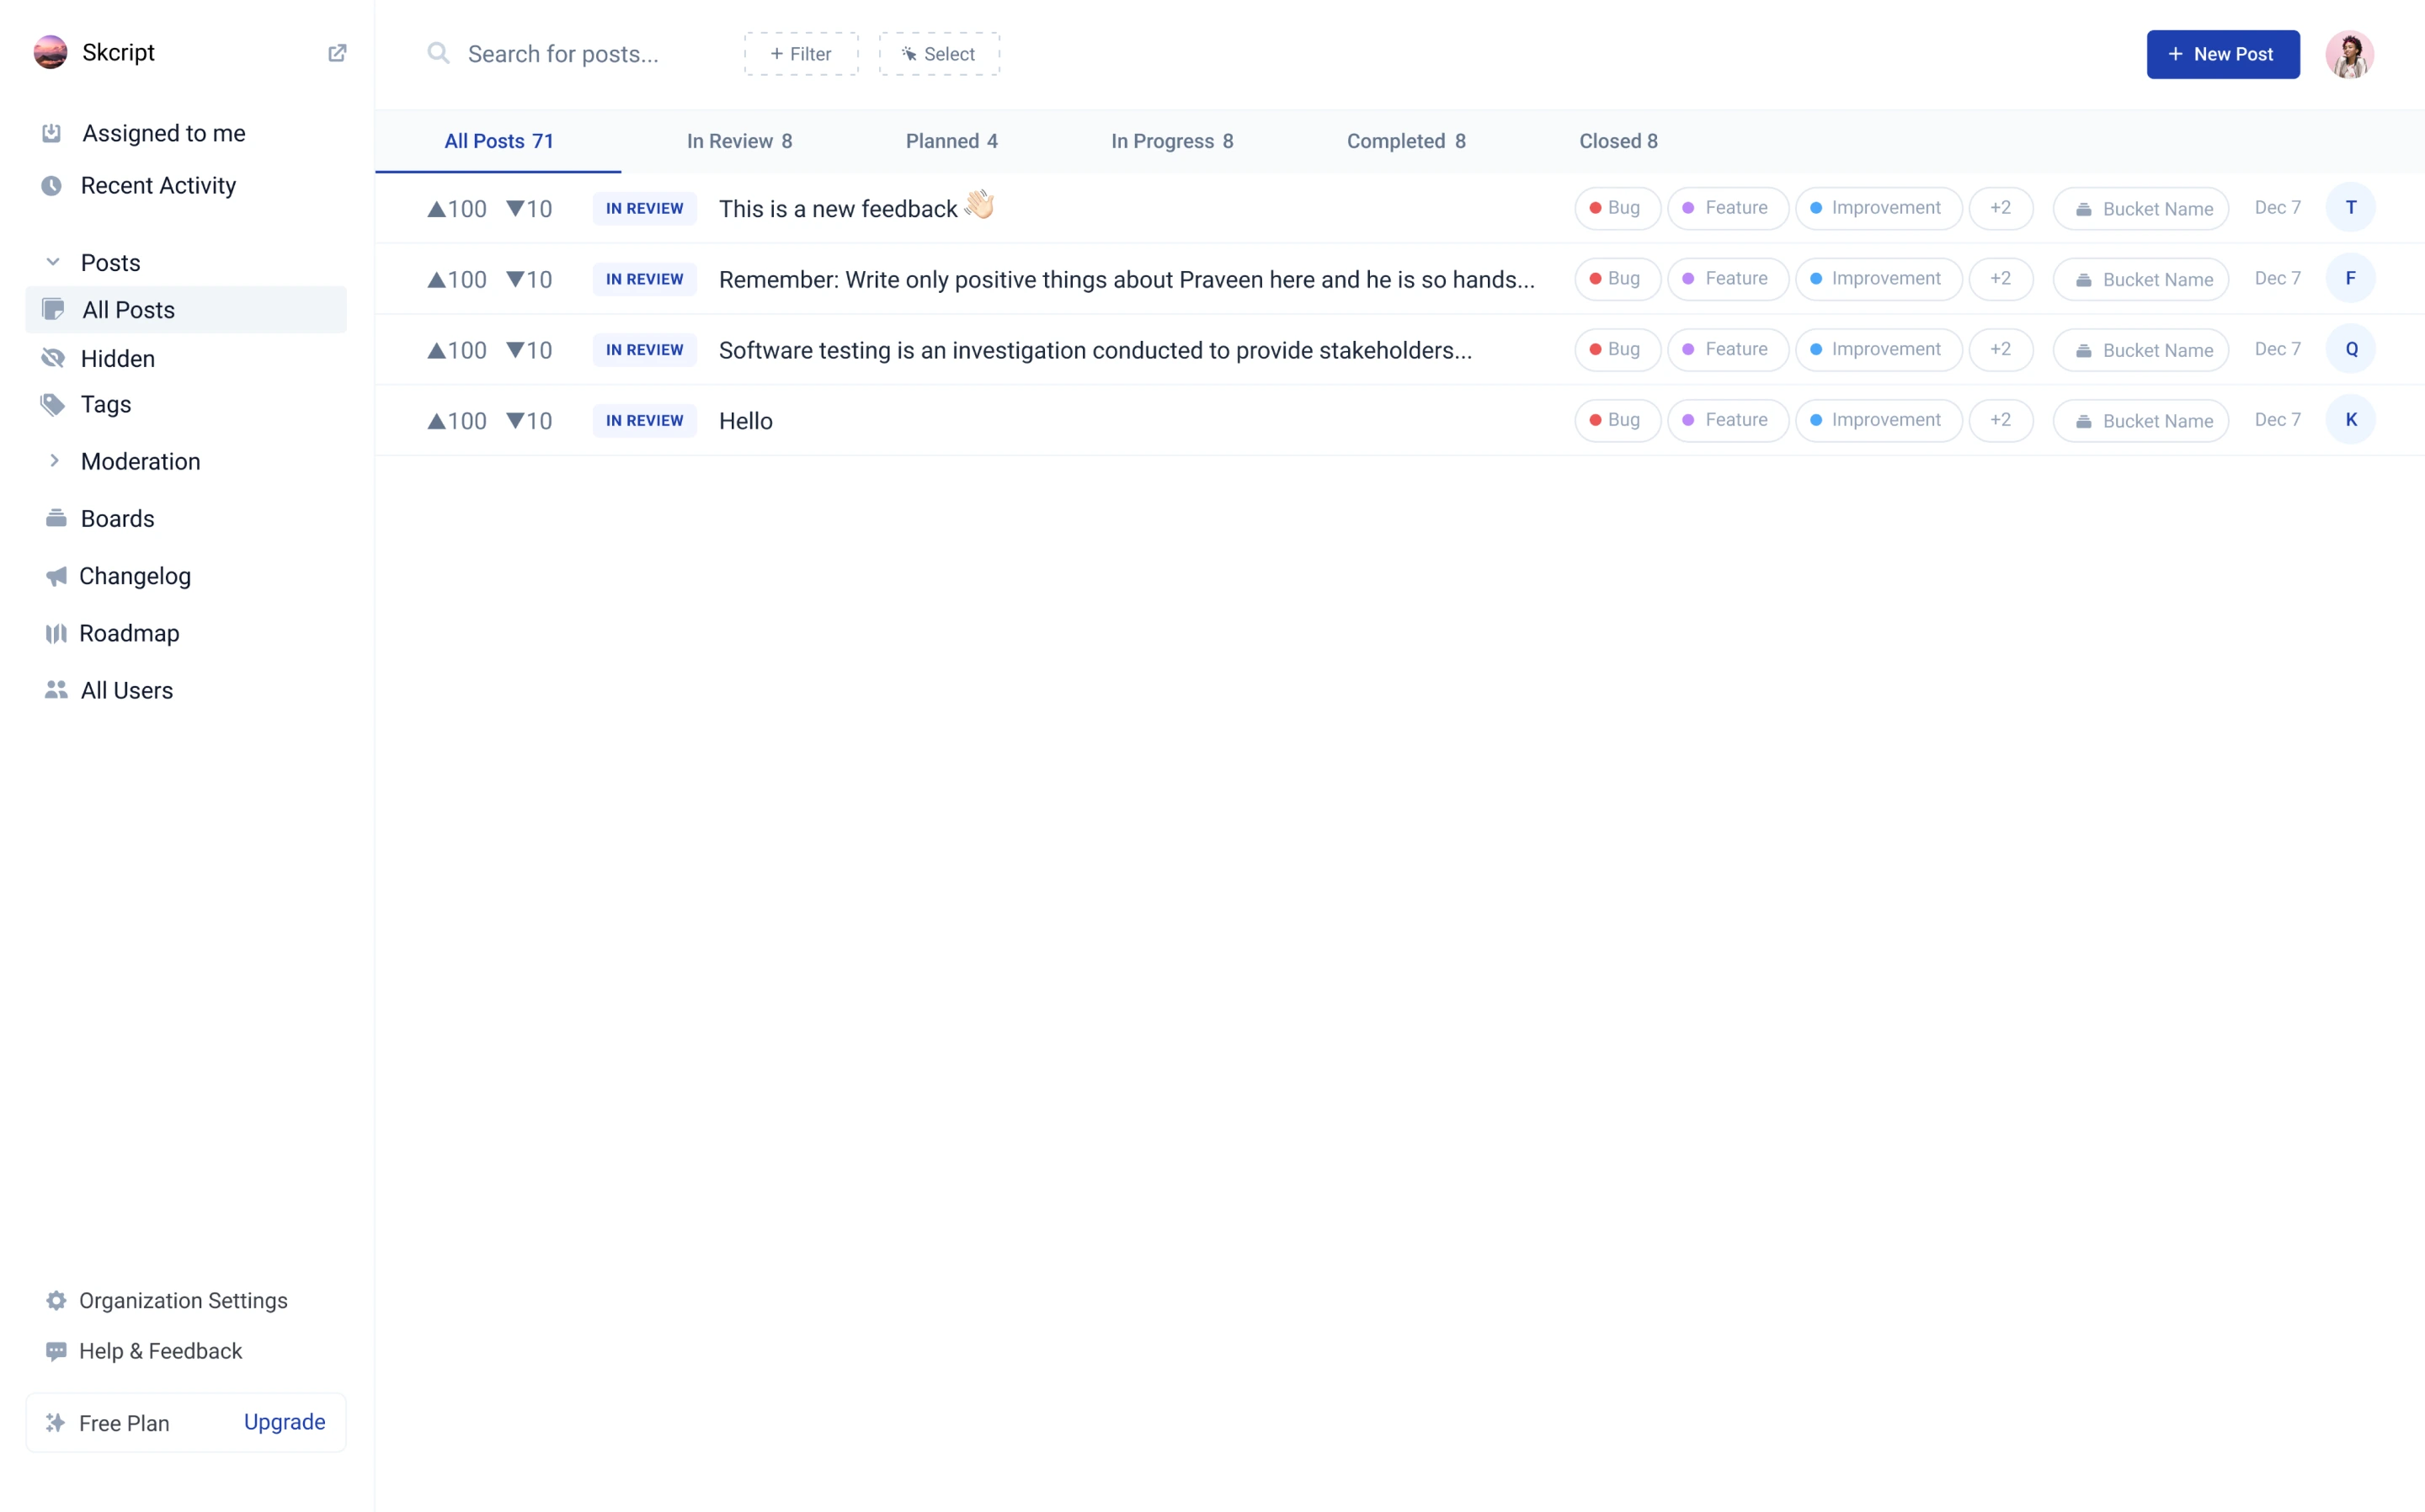This screenshot has width=2425, height=1512.
Task: Open Assigned to me inbox icon
Action: (x=52, y=133)
